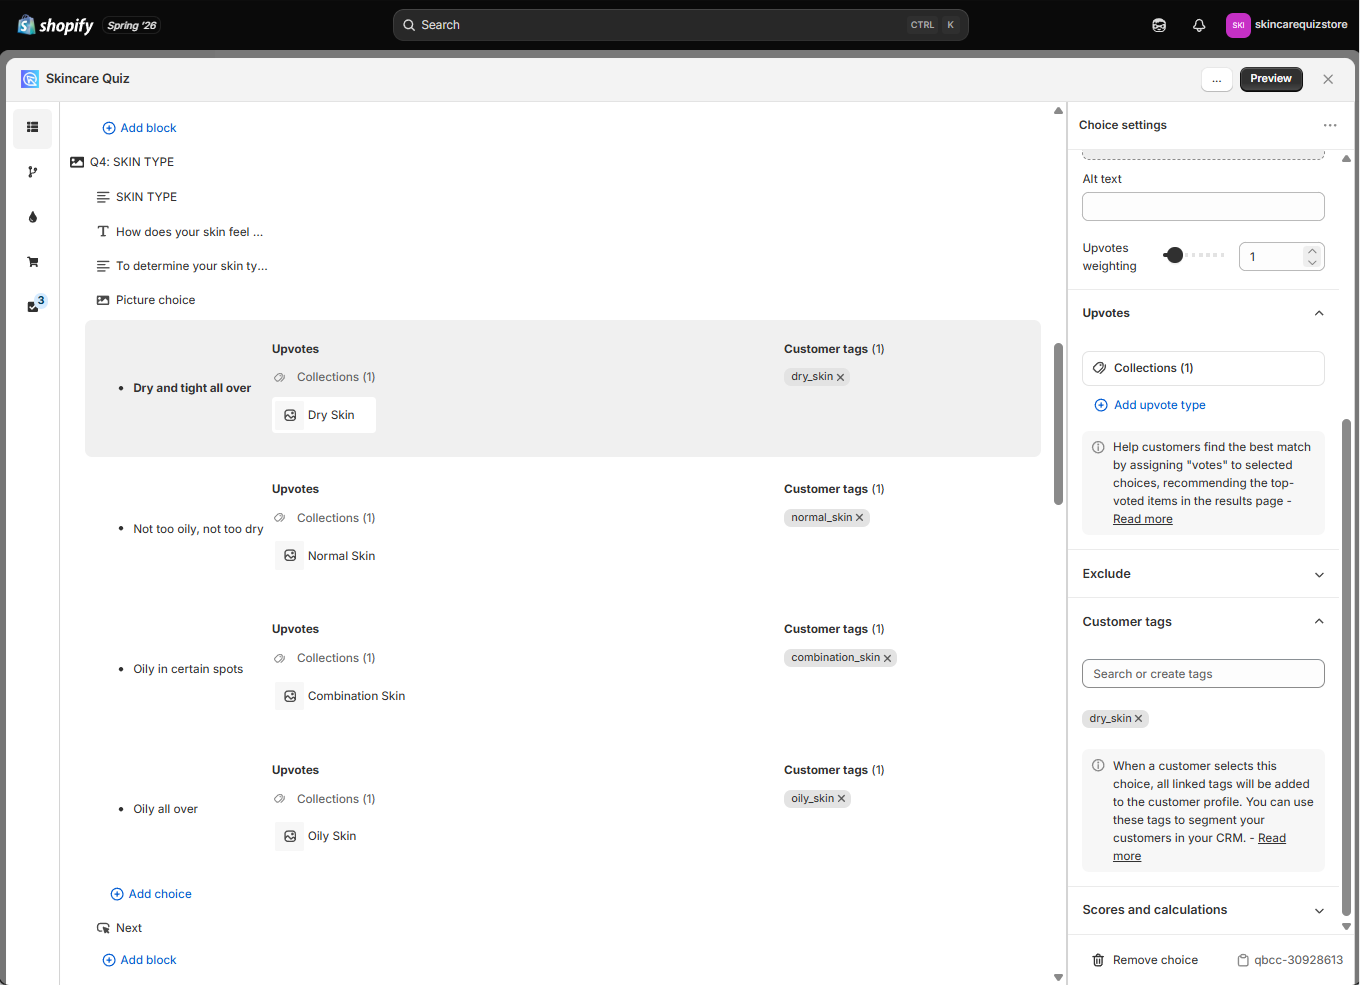Viewport: 1360px width, 986px height.
Task: Select the Dry and tight all over choice
Action: (192, 388)
